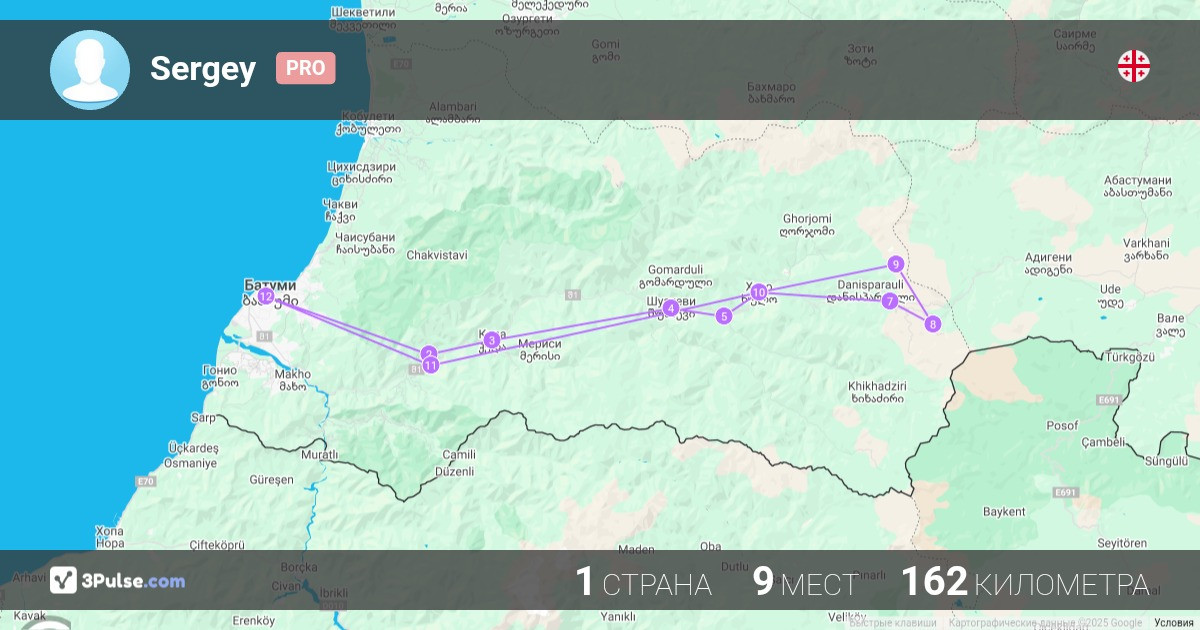This screenshot has height=630, width=1200.
Task: Click the 9 МЕСТ places counter
Action: click(805, 582)
